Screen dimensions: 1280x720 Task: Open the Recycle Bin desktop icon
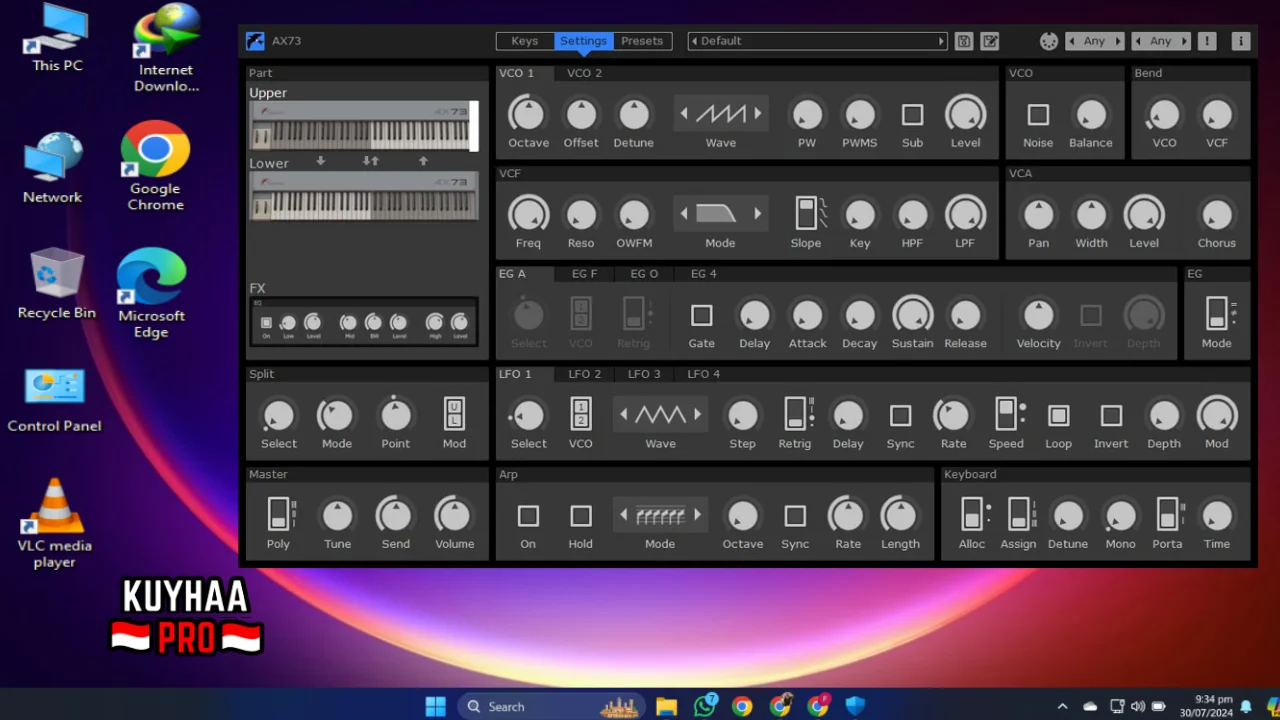click(56, 284)
